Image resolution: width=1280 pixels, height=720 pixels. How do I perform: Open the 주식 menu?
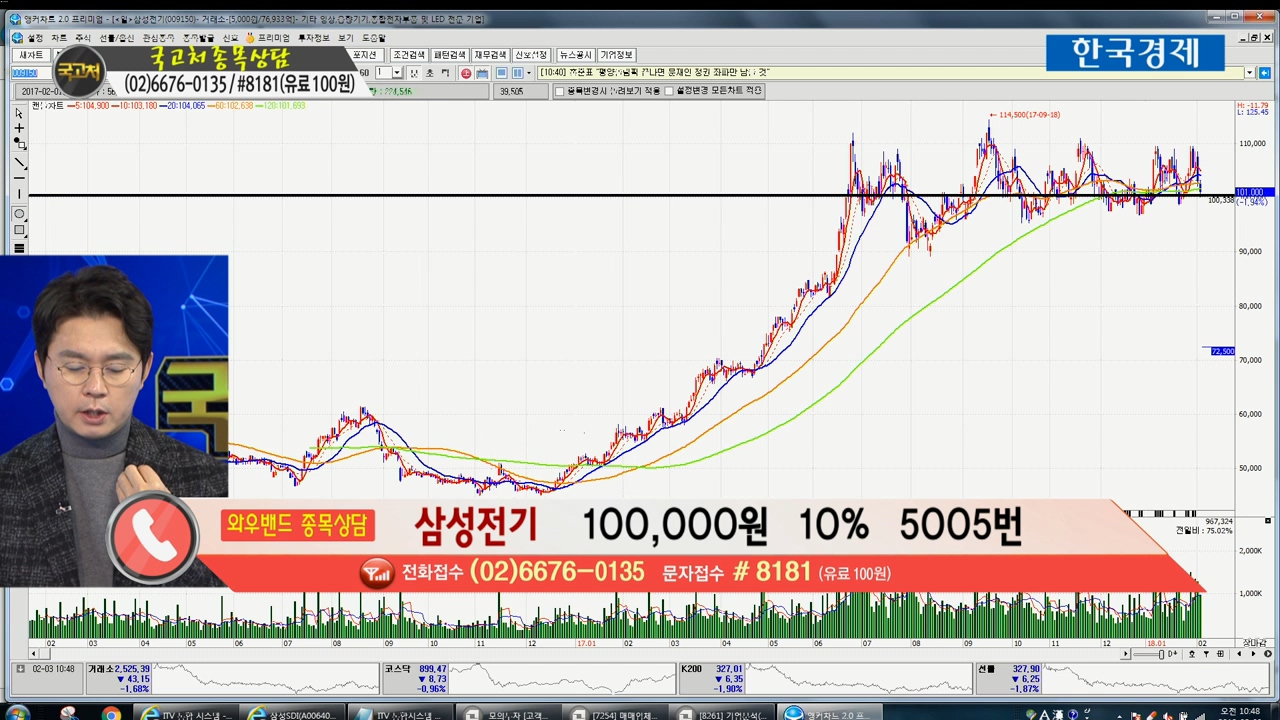(83, 38)
